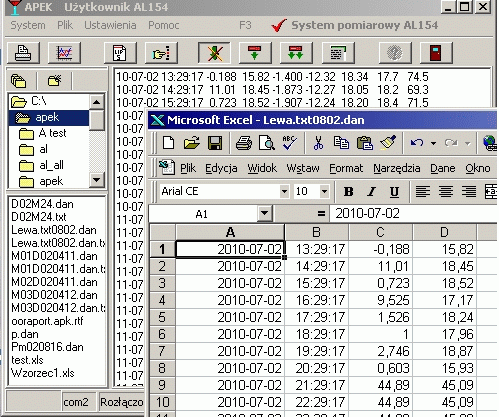
Task: Click the formula bar showing 2010-07-02
Action: [x=413, y=213]
